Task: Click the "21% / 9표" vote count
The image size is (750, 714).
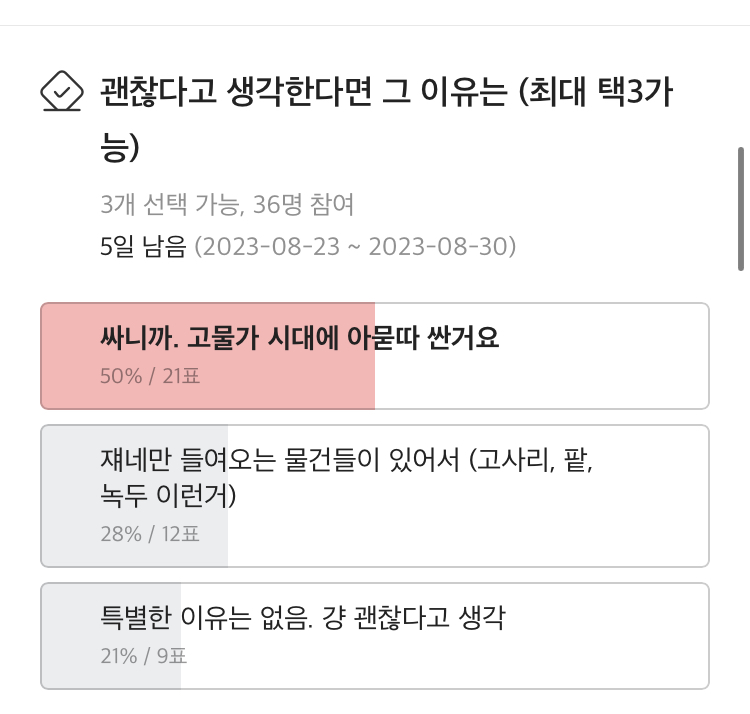Action: pyautogui.click(x=143, y=656)
